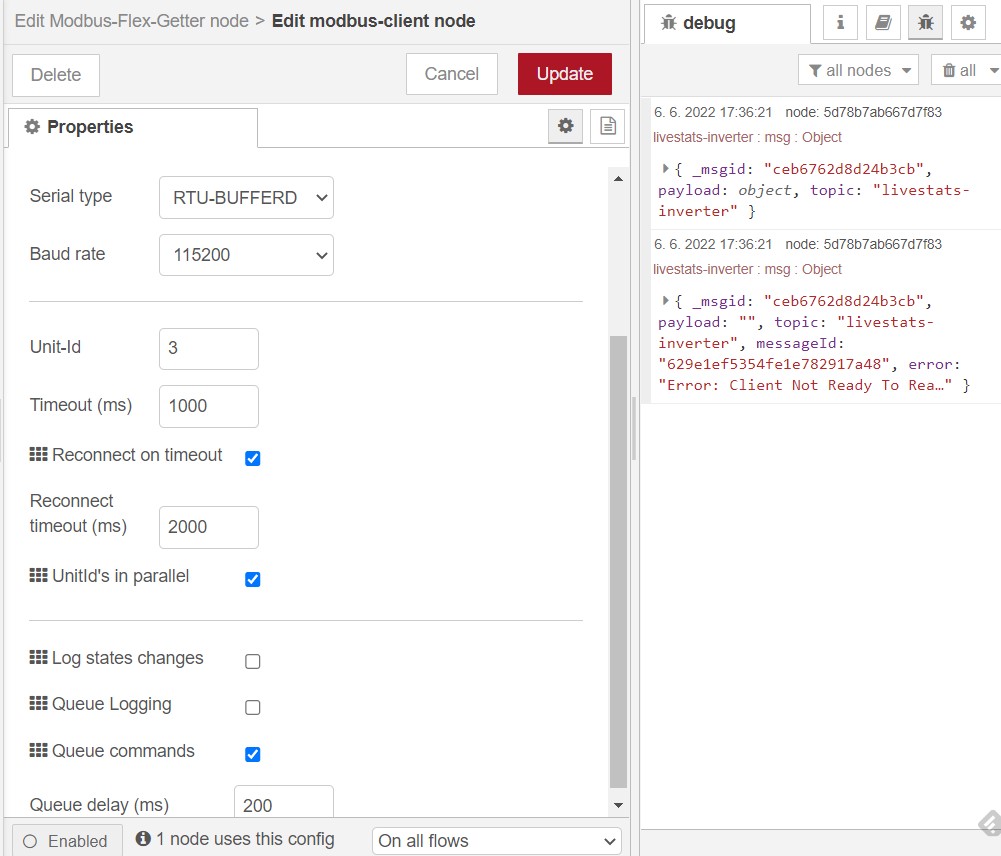This screenshot has height=856, width=1001.
Task: Click the "Error: Client Not Ready To Rea…" text
Action: [x=804, y=385]
